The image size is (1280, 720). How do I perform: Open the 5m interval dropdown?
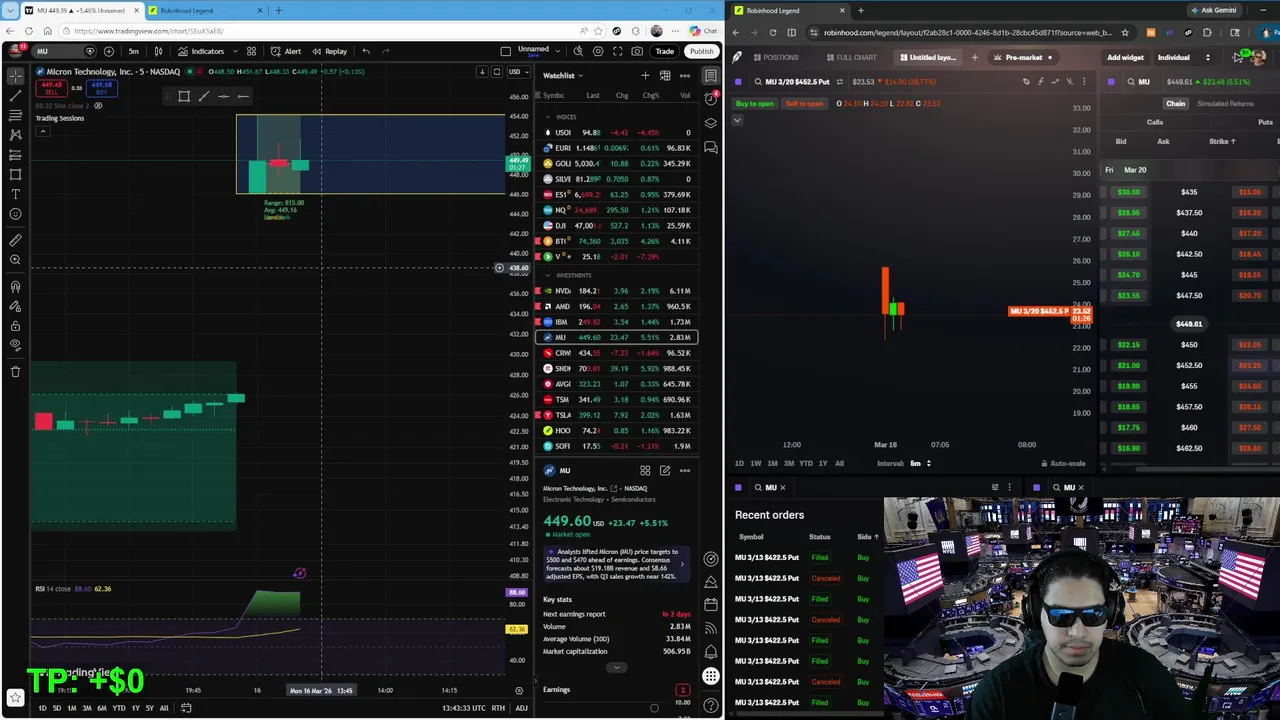point(133,51)
